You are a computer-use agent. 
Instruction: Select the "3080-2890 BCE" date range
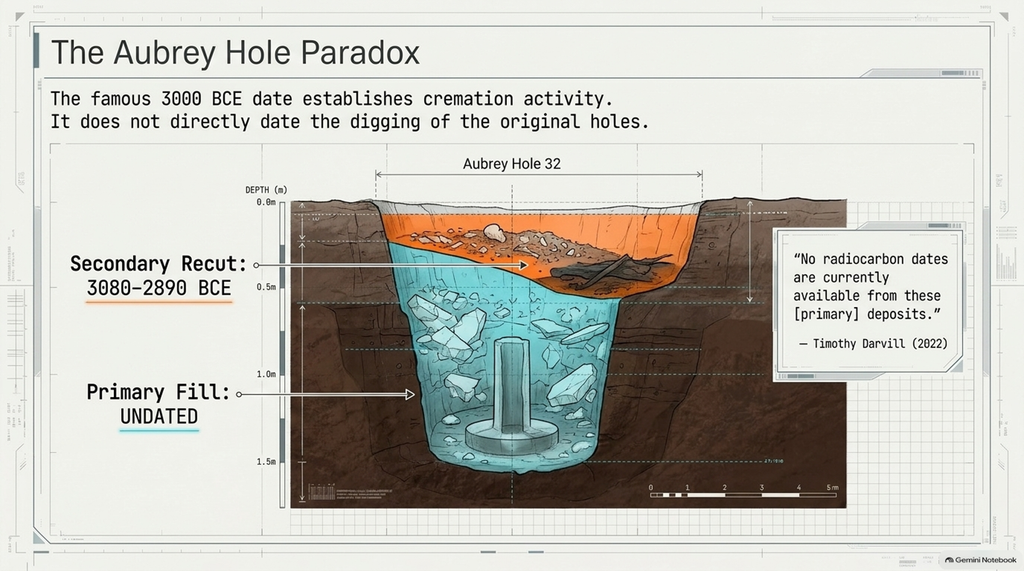159,288
